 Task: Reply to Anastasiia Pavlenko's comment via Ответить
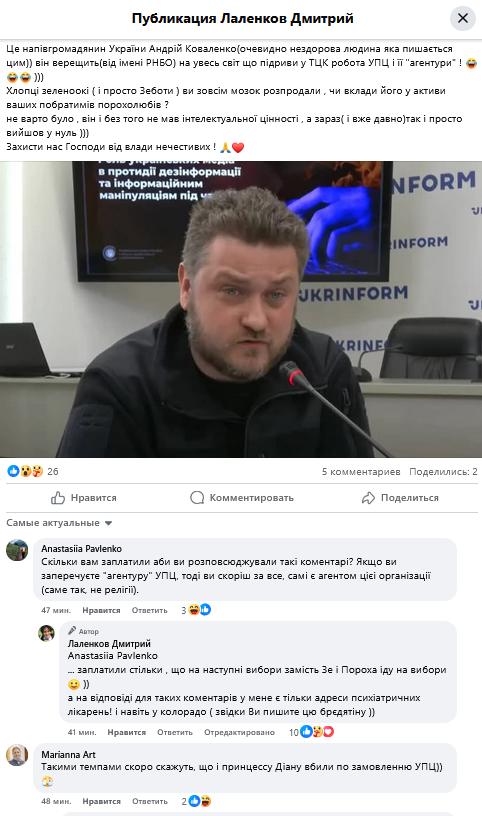(x=149, y=610)
